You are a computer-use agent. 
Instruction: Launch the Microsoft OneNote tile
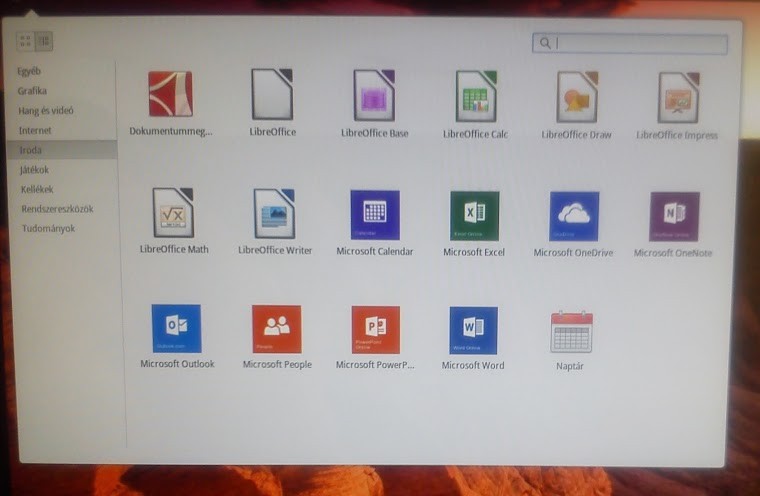click(x=674, y=216)
